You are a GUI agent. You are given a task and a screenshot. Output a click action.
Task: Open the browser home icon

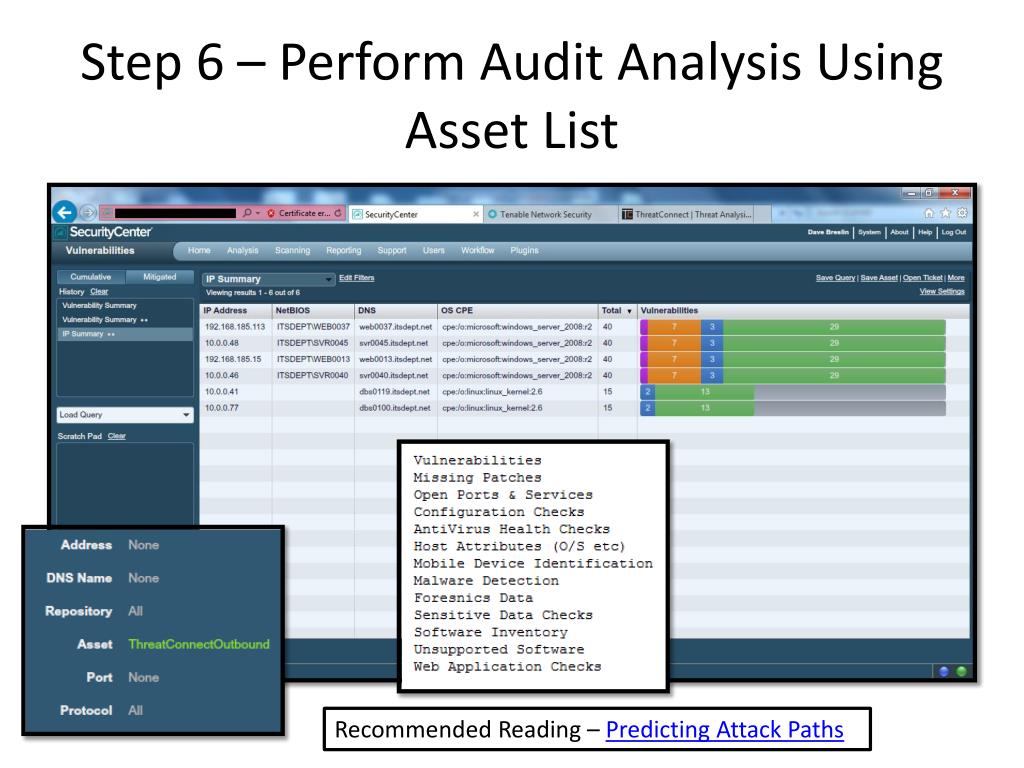click(x=929, y=213)
